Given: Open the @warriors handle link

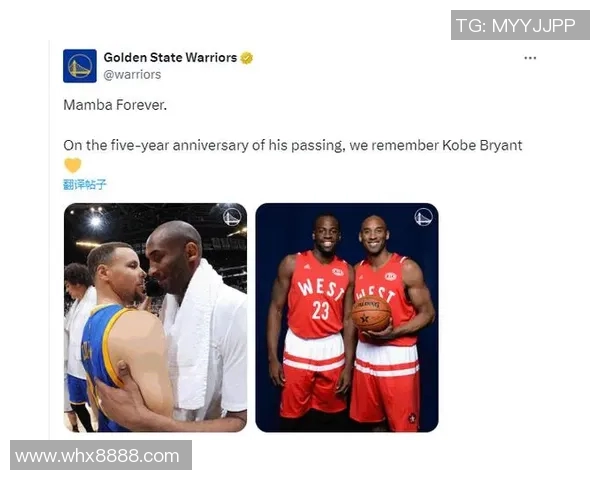Looking at the screenshot, I should click(132, 74).
